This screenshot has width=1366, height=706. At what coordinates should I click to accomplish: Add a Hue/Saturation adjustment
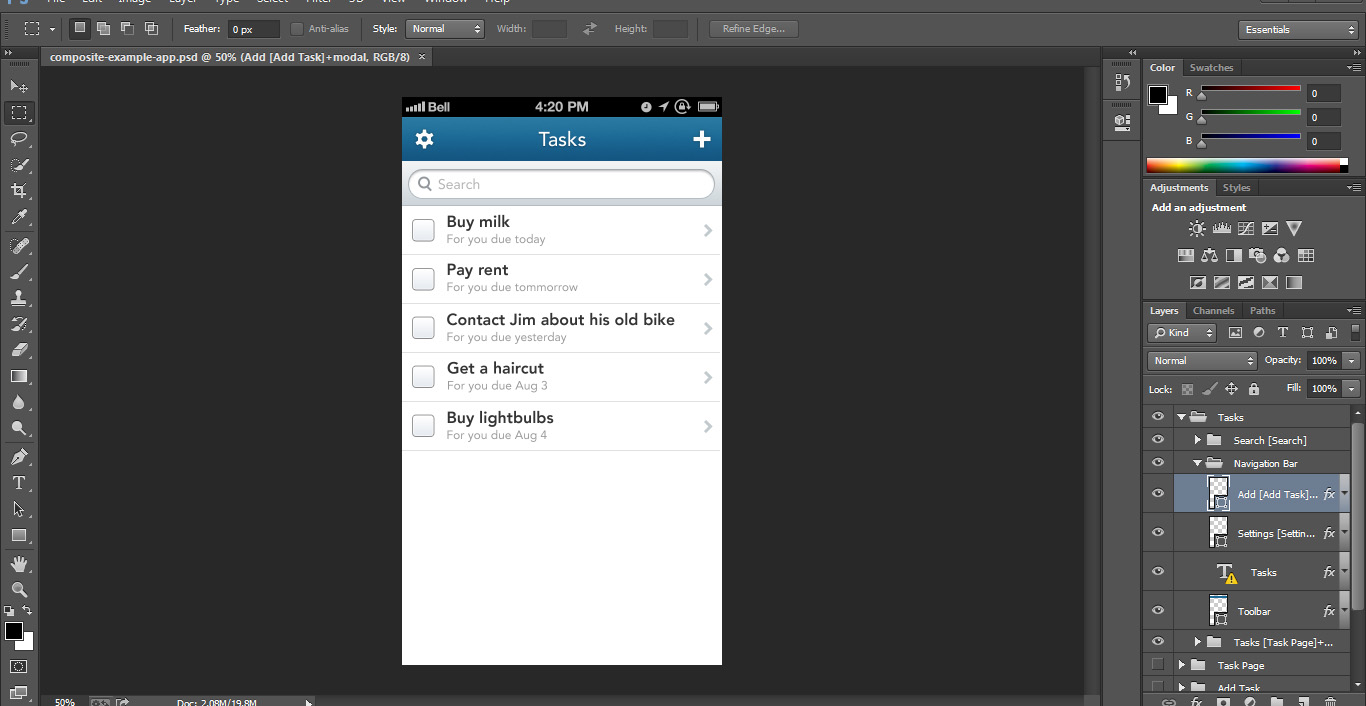1185,255
